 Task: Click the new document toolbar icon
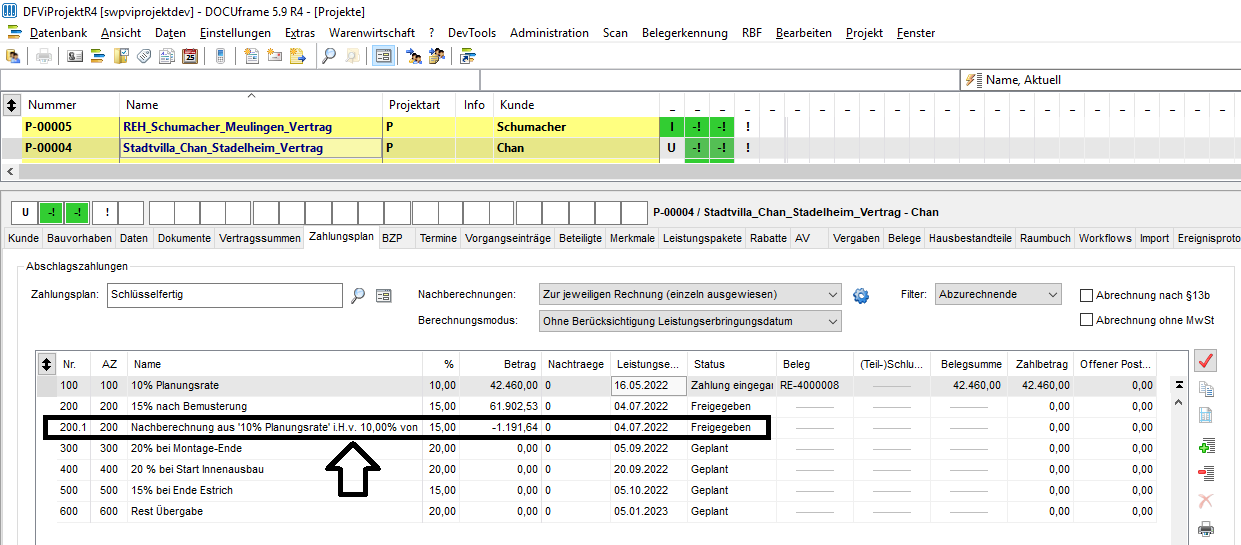point(252,56)
